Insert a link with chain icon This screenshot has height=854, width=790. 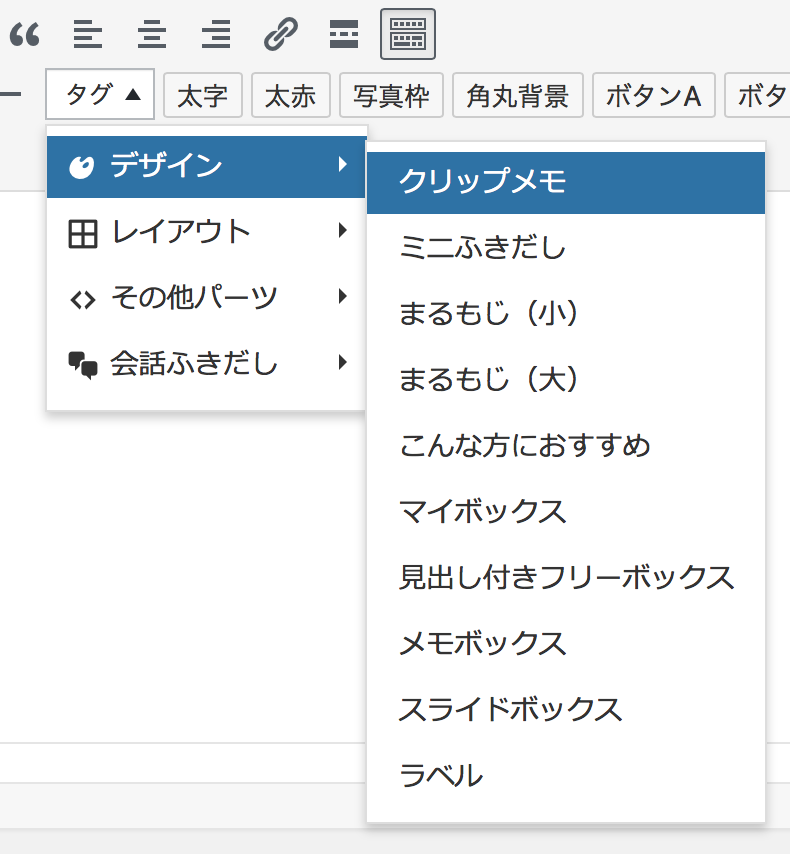click(x=281, y=34)
